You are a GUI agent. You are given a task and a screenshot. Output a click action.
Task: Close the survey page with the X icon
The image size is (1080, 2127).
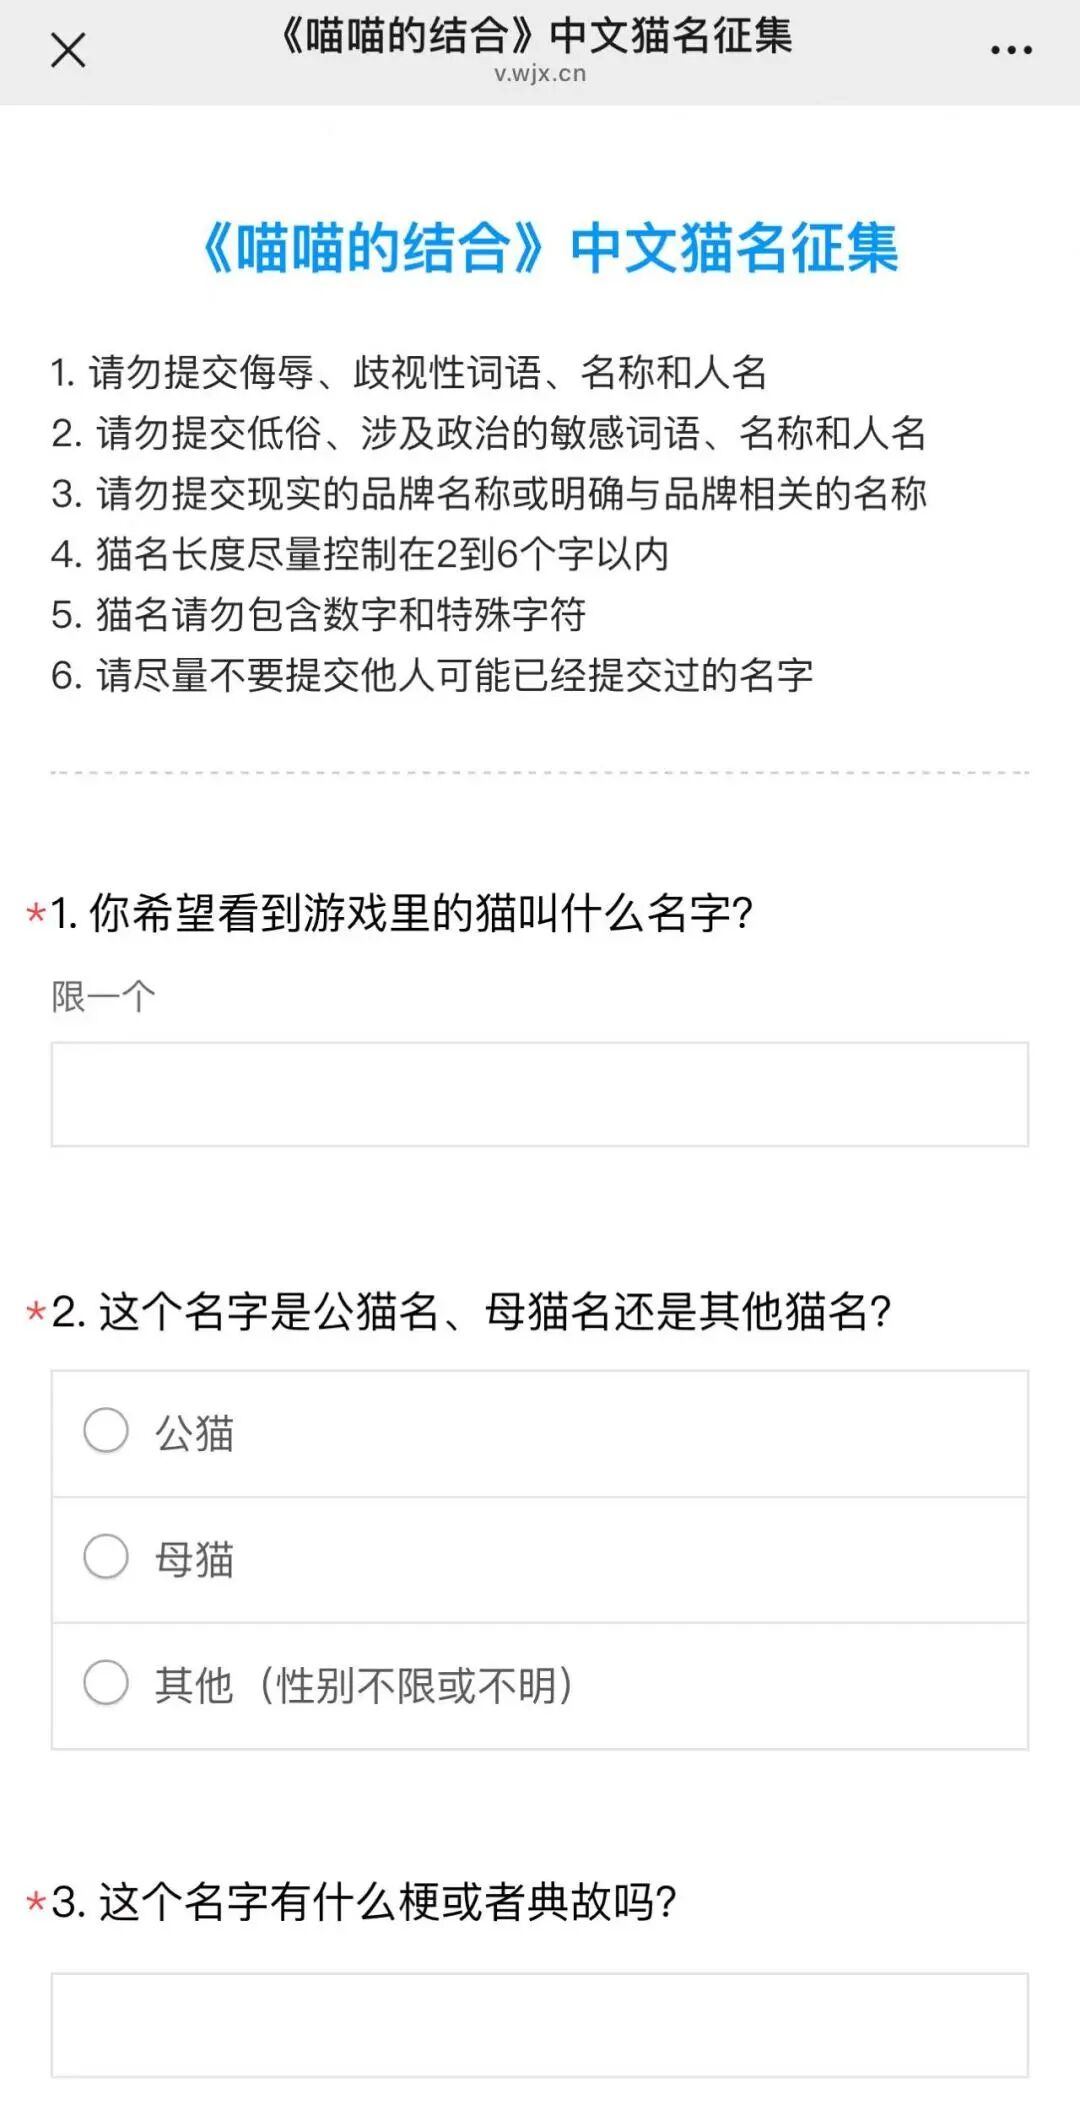(68, 50)
